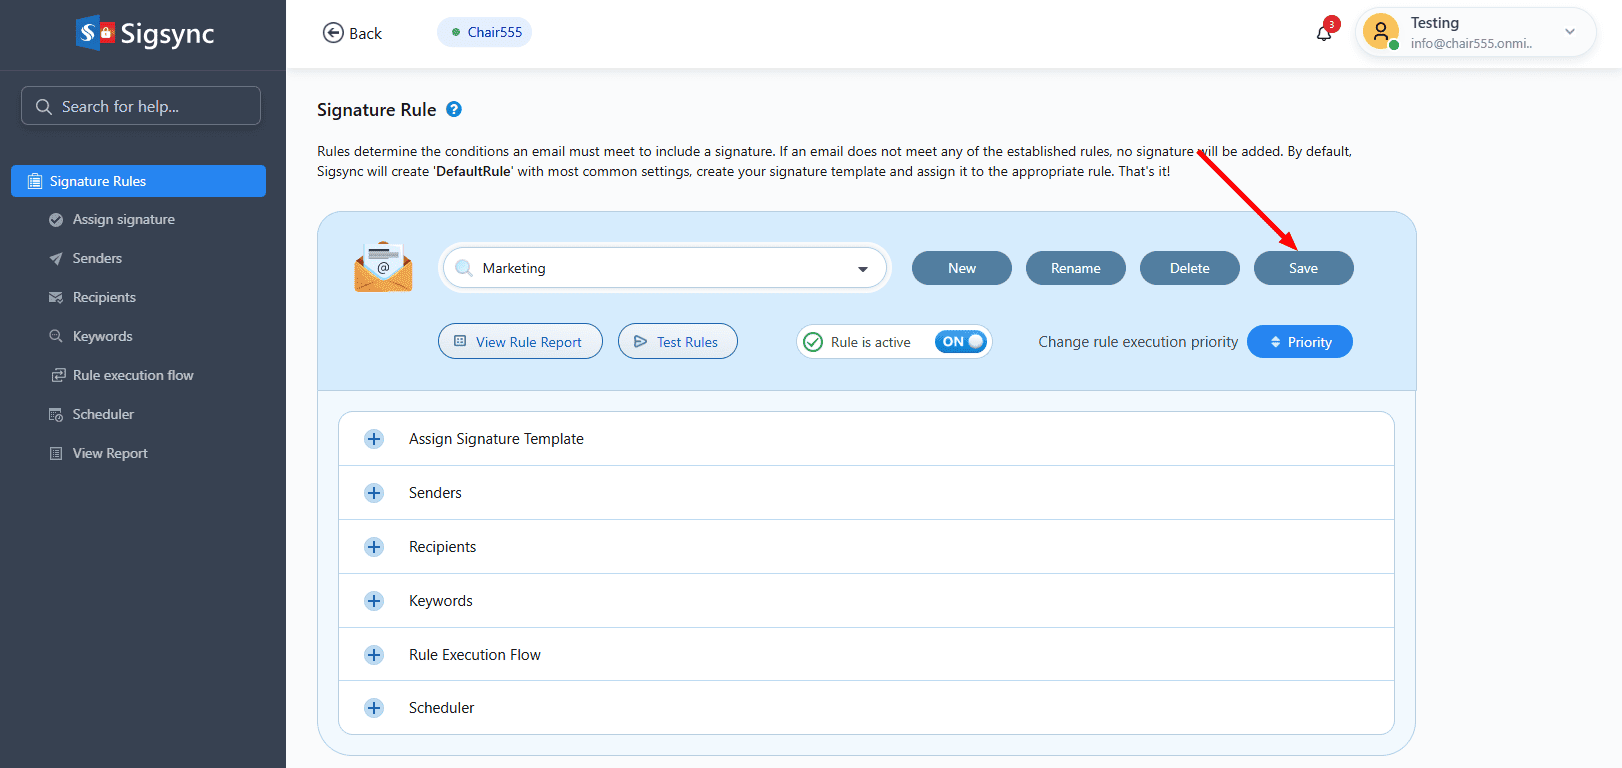Click the Chair555 tenant badge
The image size is (1622, 768).
(x=485, y=32)
